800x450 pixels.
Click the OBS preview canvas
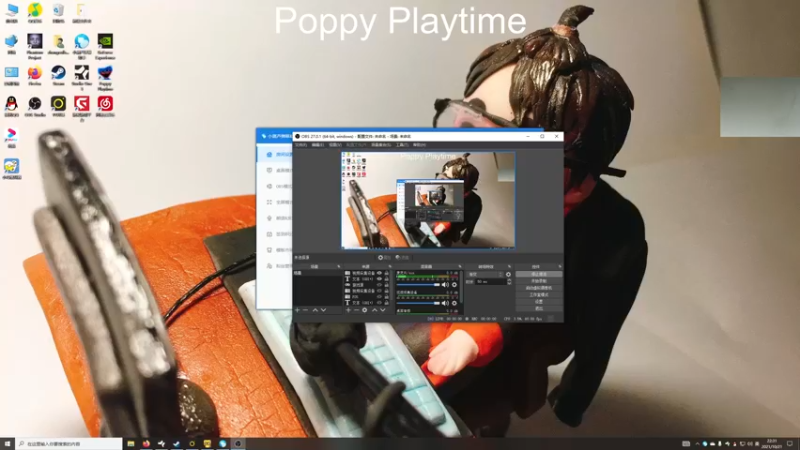coord(428,201)
